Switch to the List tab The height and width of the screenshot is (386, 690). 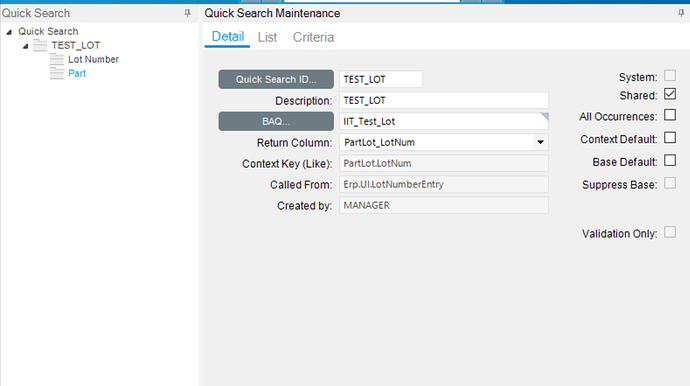click(x=267, y=37)
